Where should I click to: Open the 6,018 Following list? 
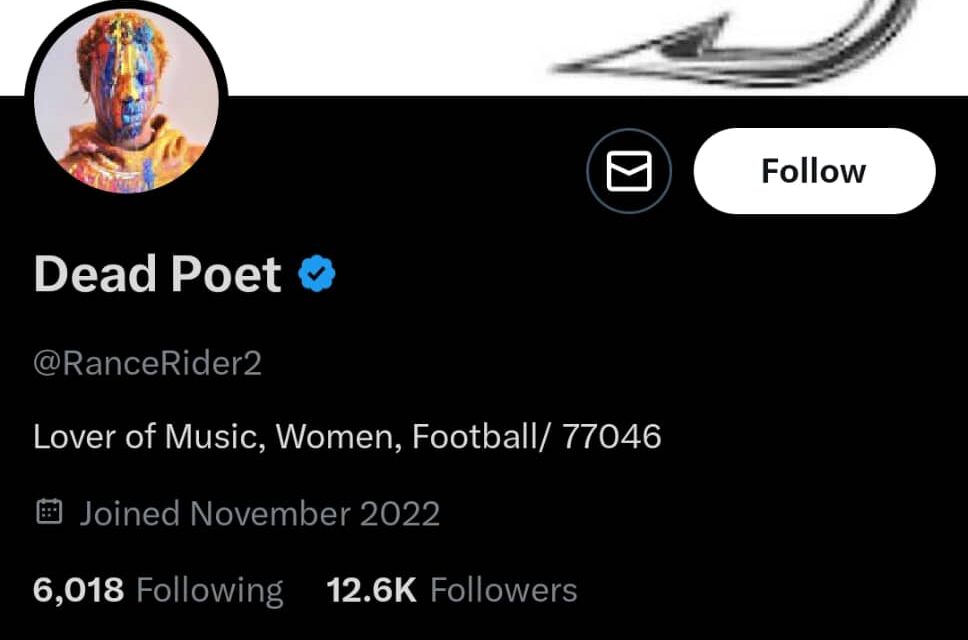coord(158,590)
